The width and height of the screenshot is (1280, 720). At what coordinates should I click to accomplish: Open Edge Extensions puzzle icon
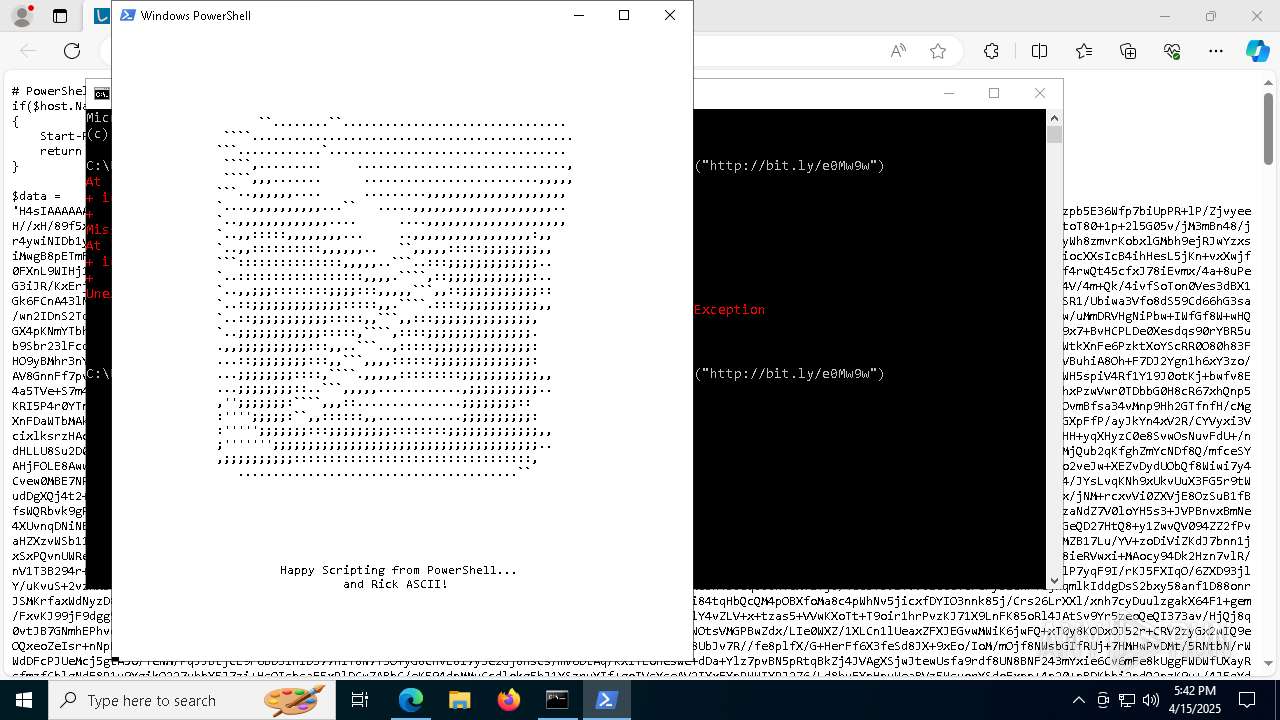991,51
